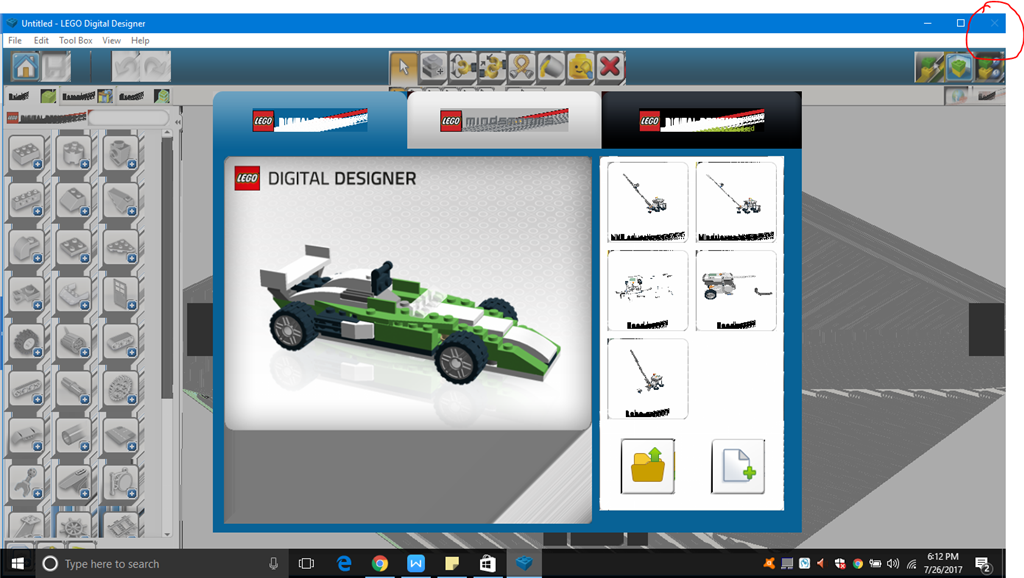The height and width of the screenshot is (578, 1024).
Task: Expand plus on the cylinder tube category
Action: pyautogui.click(x=85, y=446)
